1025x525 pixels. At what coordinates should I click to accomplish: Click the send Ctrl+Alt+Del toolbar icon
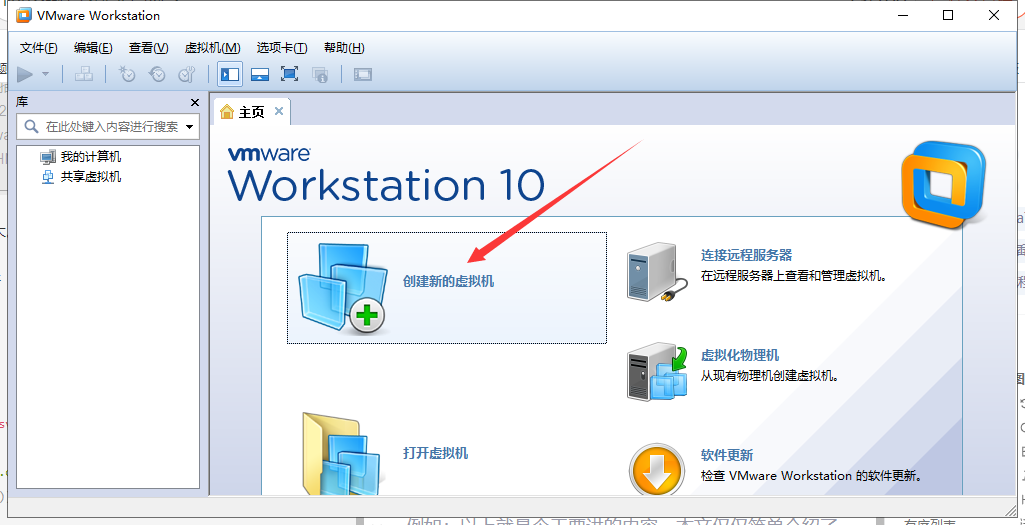click(84, 75)
